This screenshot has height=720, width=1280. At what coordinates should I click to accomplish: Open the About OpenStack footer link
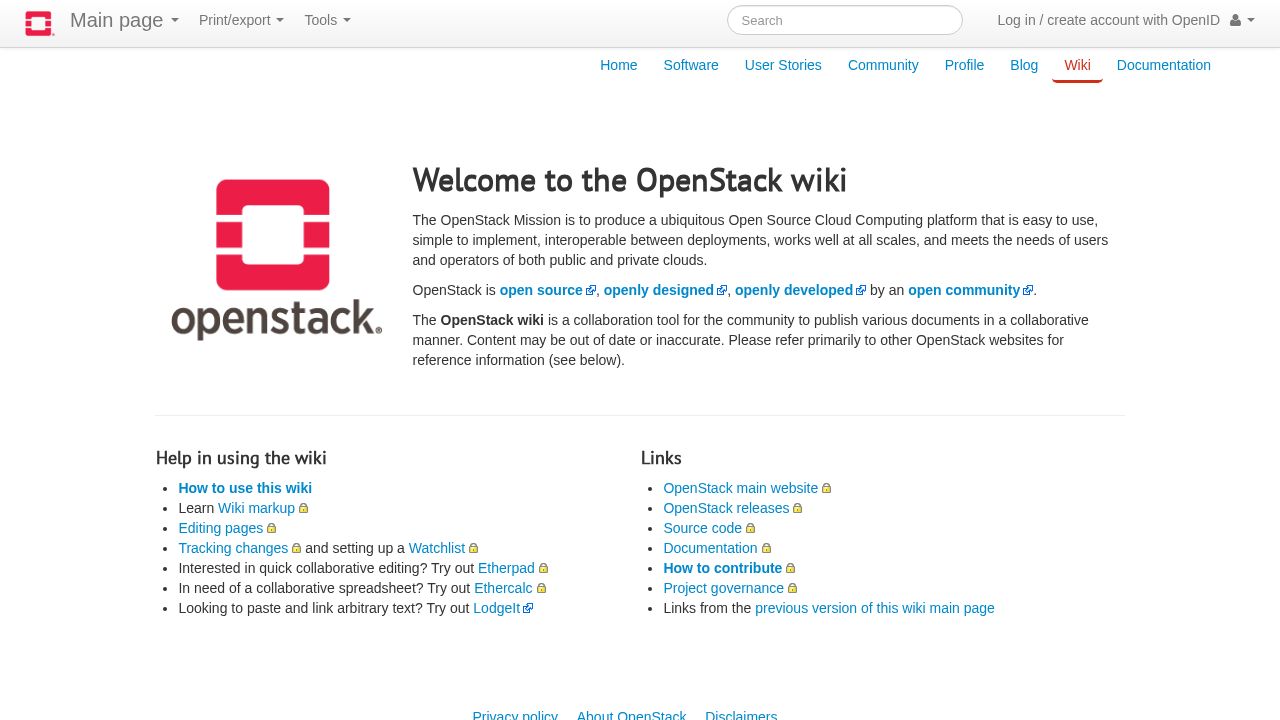pyautogui.click(x=632, y=715)
